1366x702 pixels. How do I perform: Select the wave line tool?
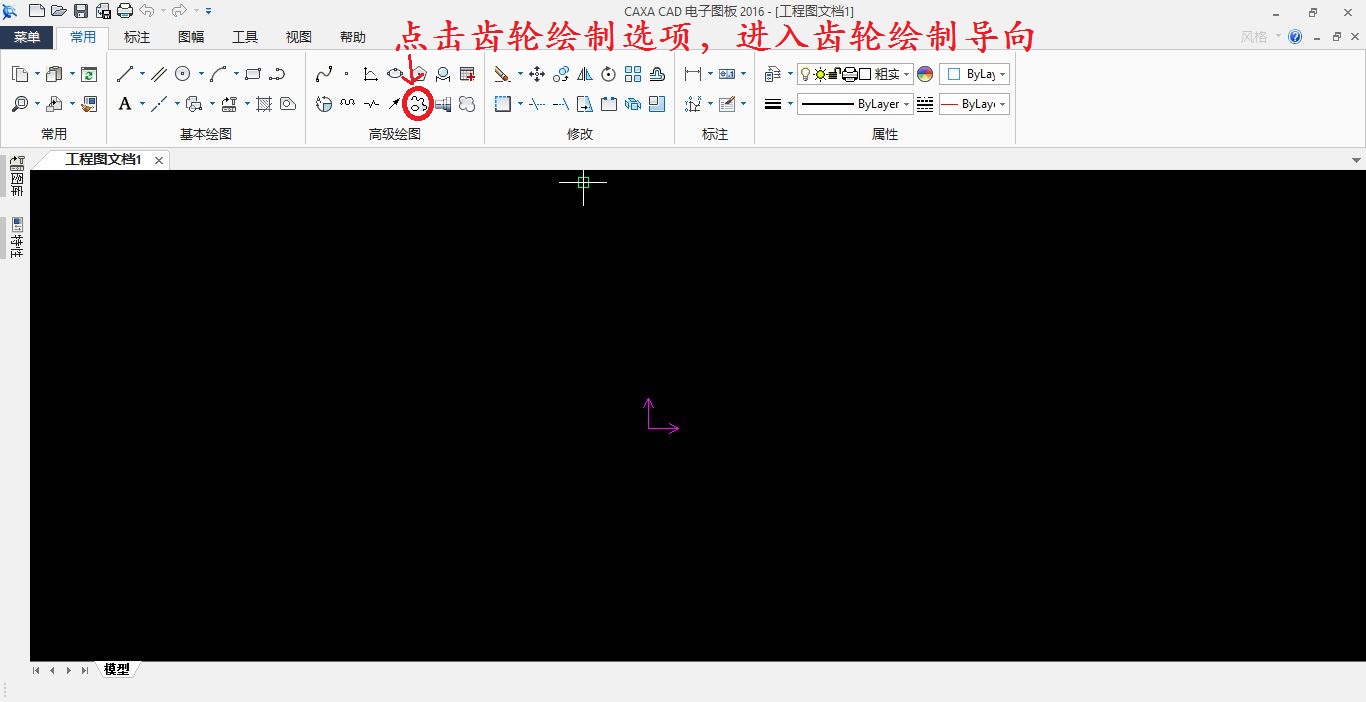point(347,103)
